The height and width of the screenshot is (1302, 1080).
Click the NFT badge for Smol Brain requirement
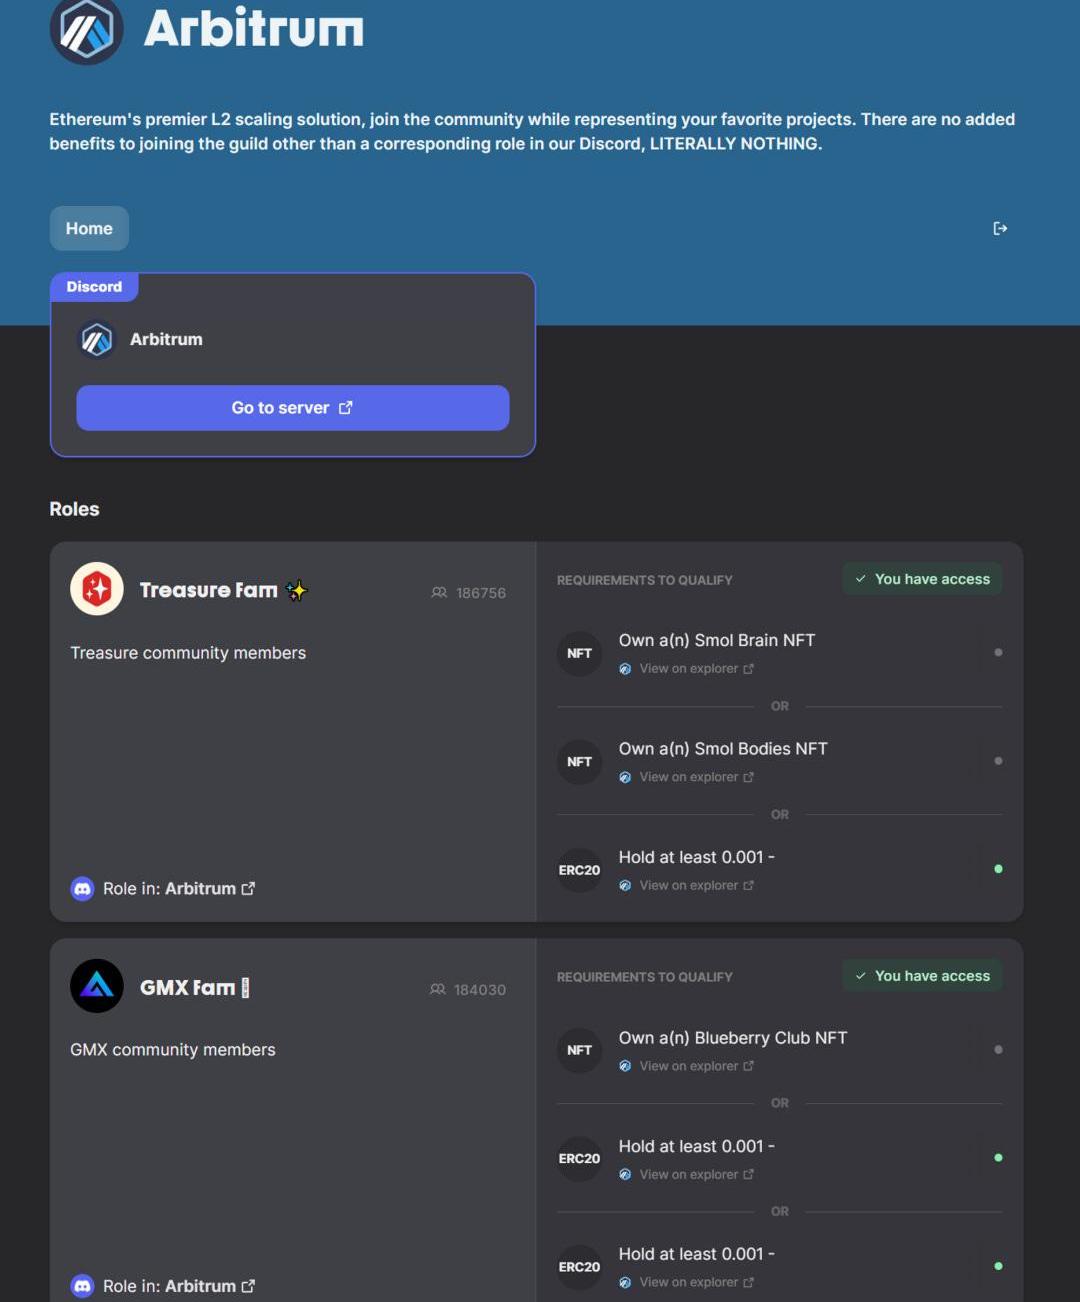tap(579, 654)
